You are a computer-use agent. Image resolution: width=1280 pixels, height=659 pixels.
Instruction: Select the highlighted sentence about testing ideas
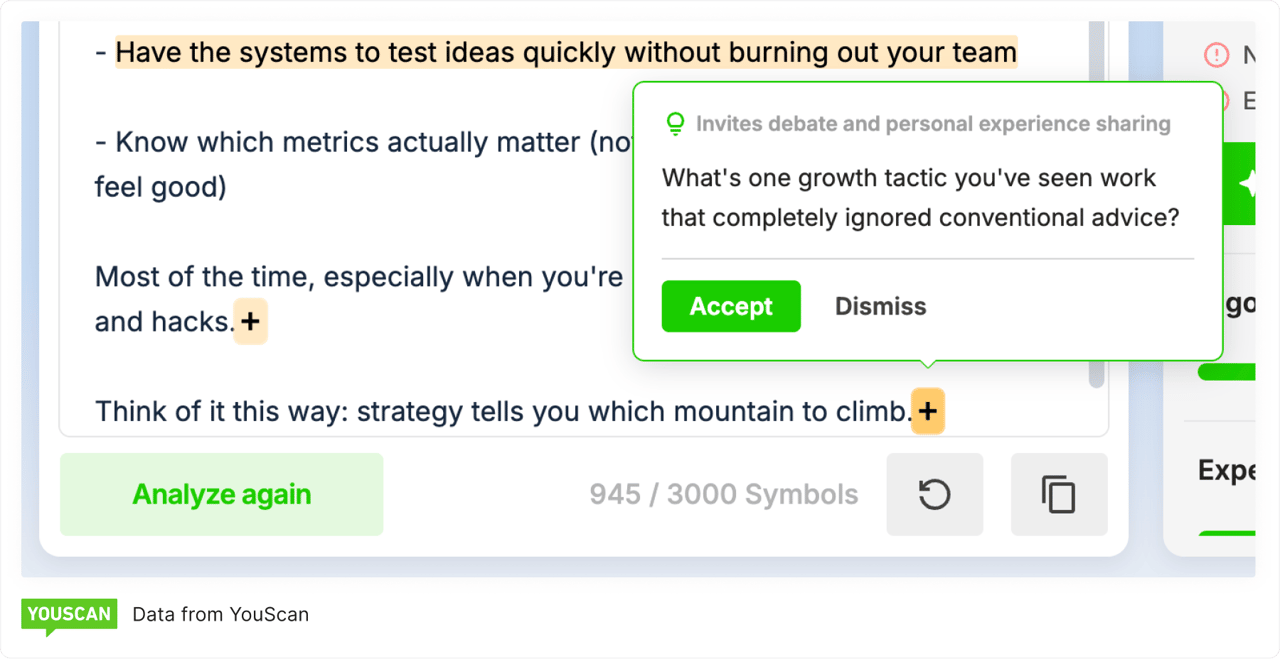coord(566,52)
